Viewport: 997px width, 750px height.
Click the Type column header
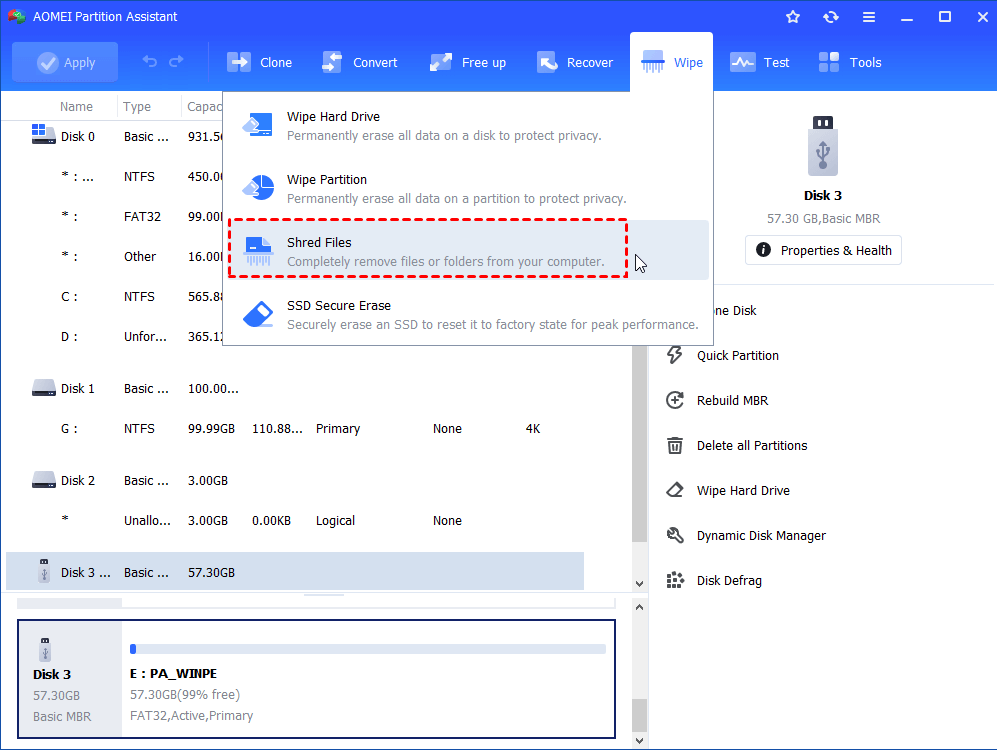pos(137,107)
